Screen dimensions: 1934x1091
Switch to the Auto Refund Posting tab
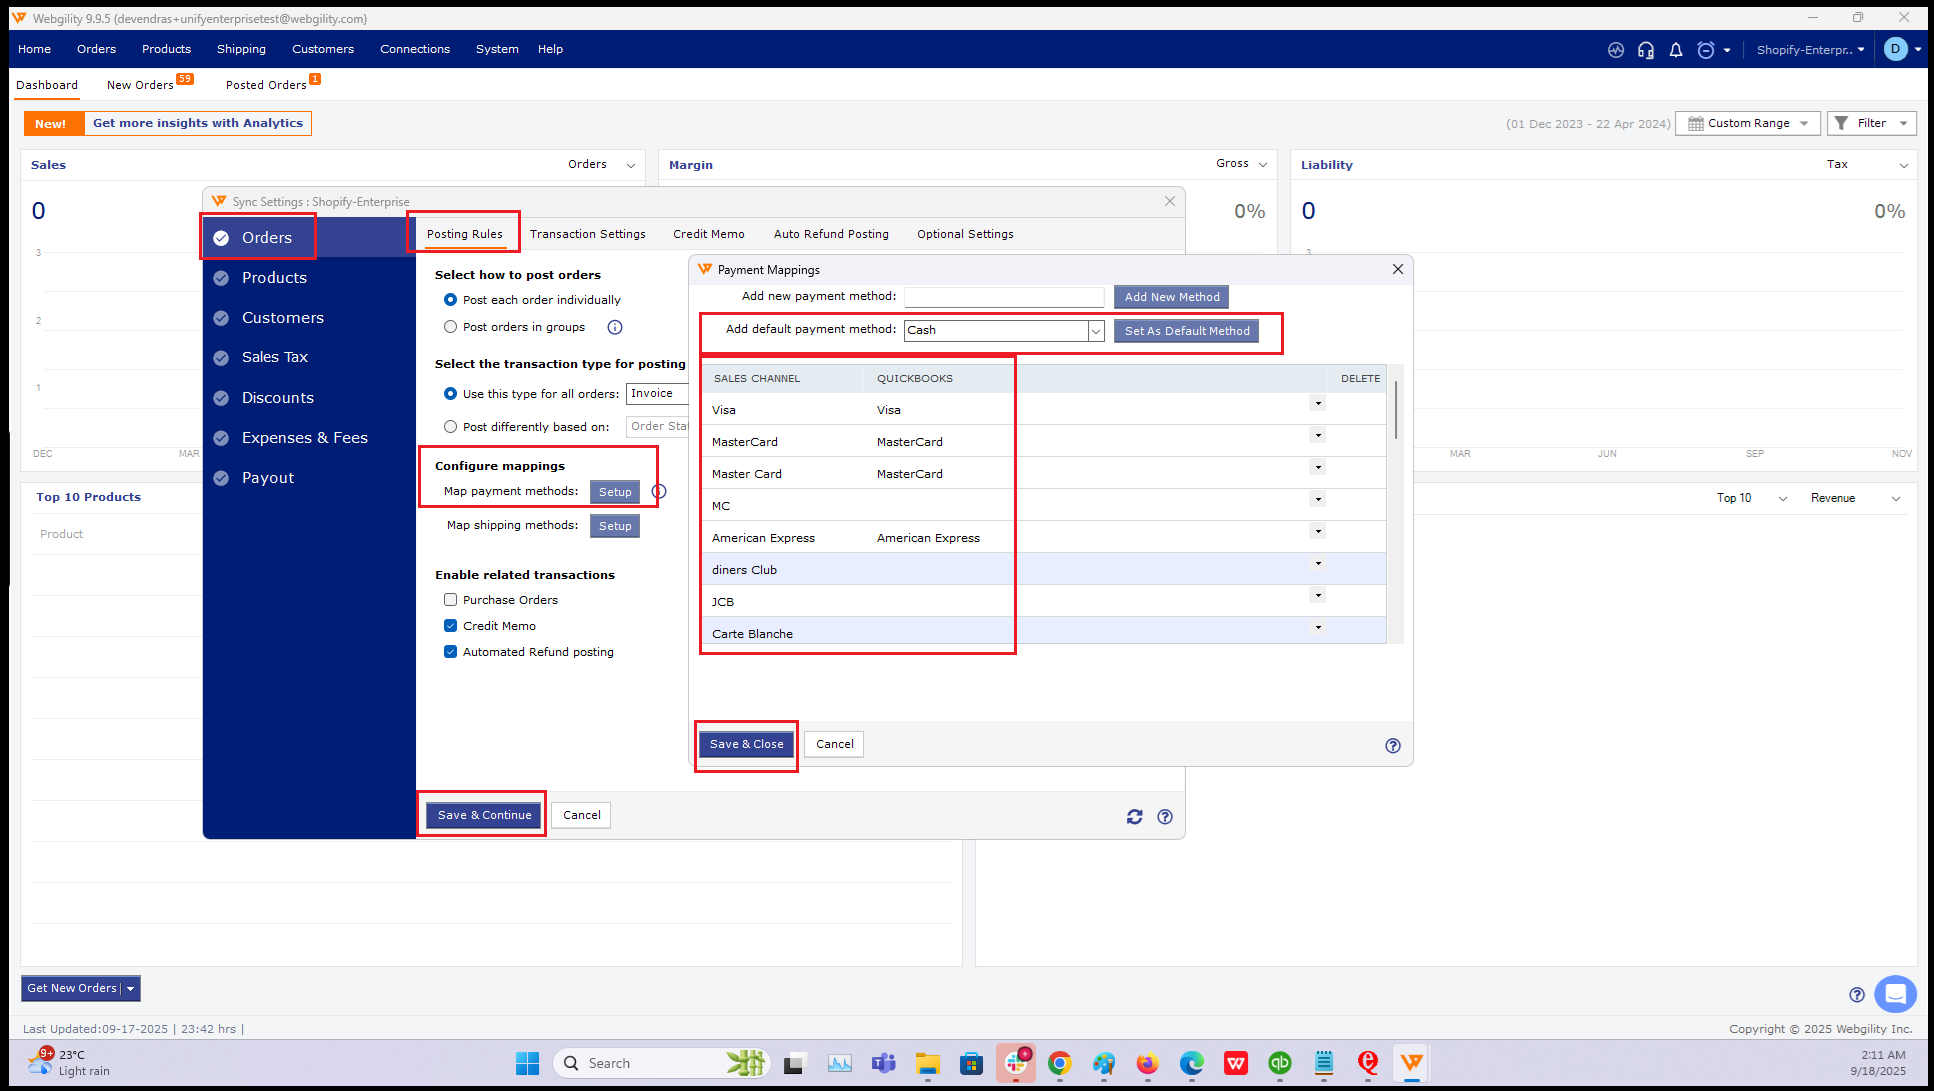(831, 234)
